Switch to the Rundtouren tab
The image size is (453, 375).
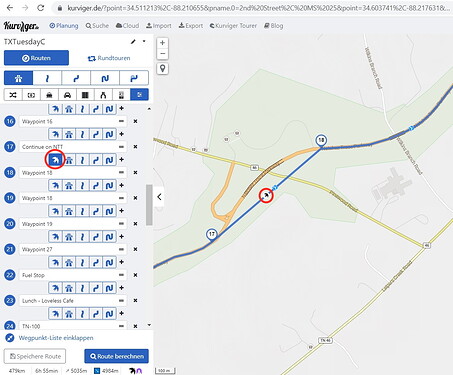tap(109, 58)
